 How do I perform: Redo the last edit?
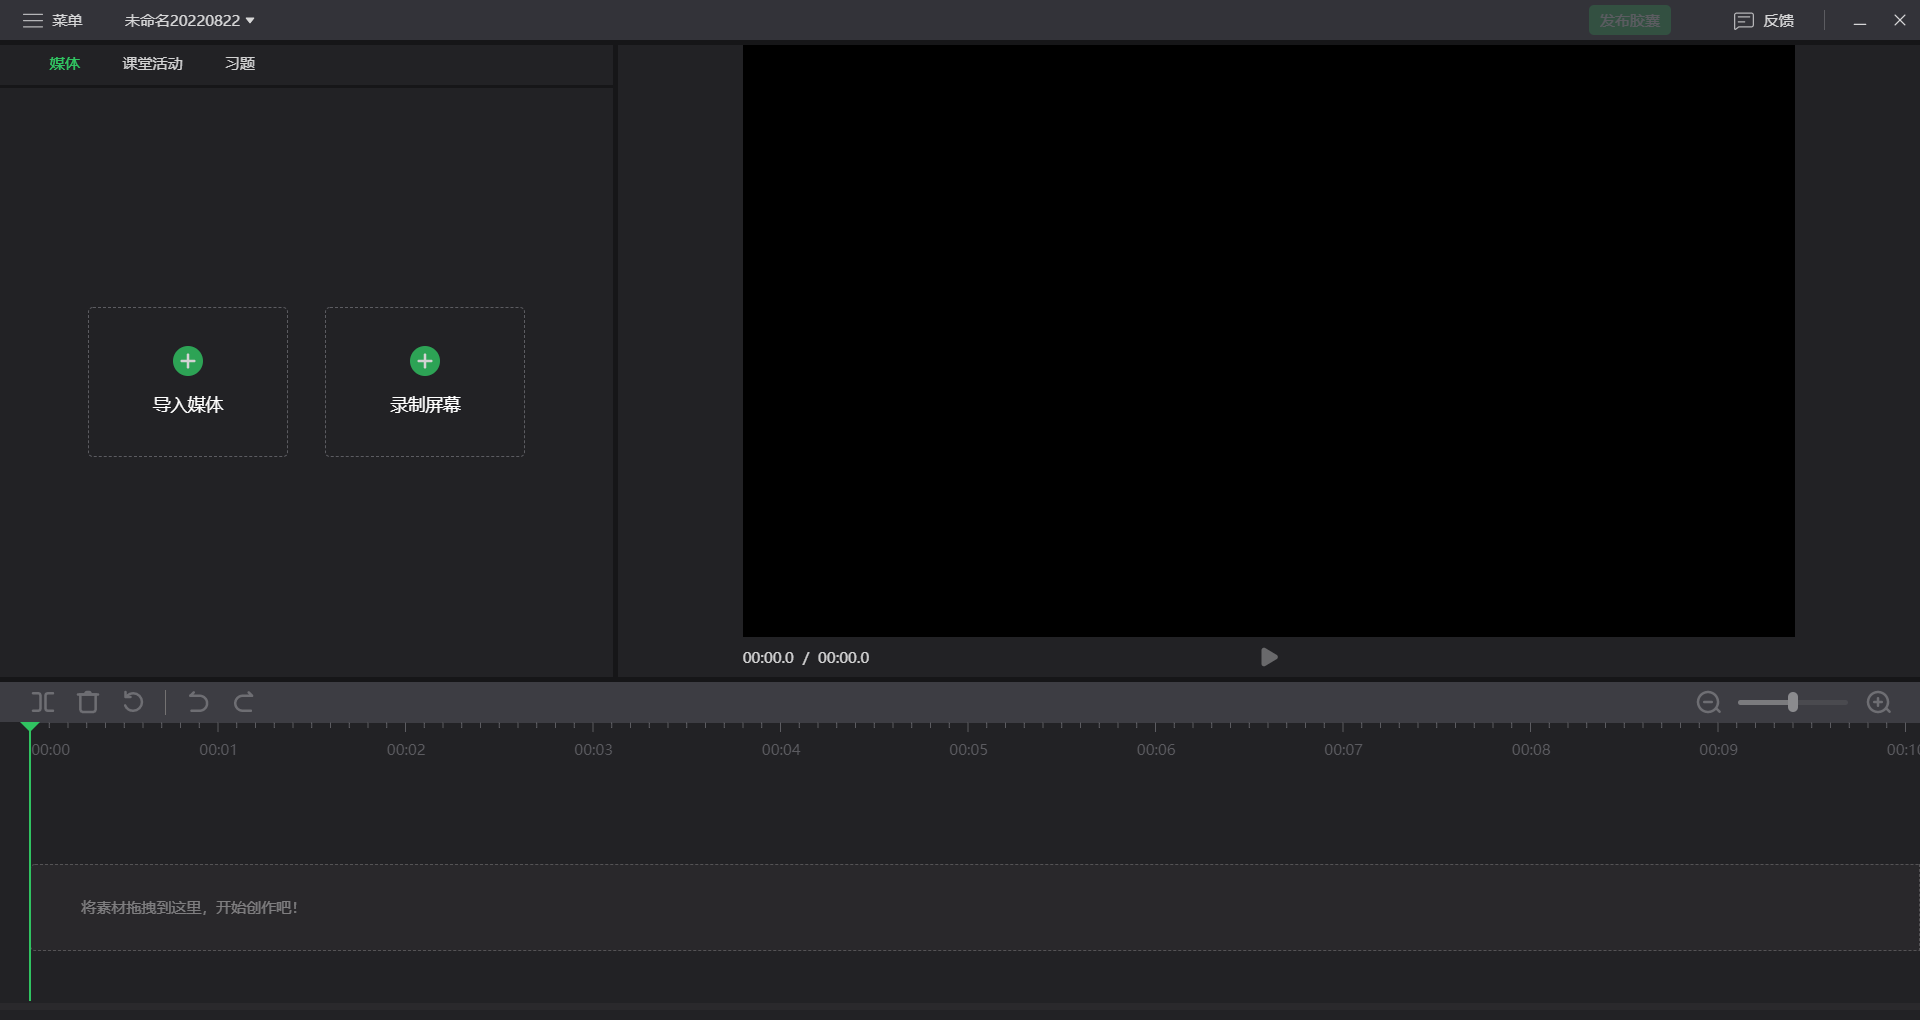pos(244,702)
